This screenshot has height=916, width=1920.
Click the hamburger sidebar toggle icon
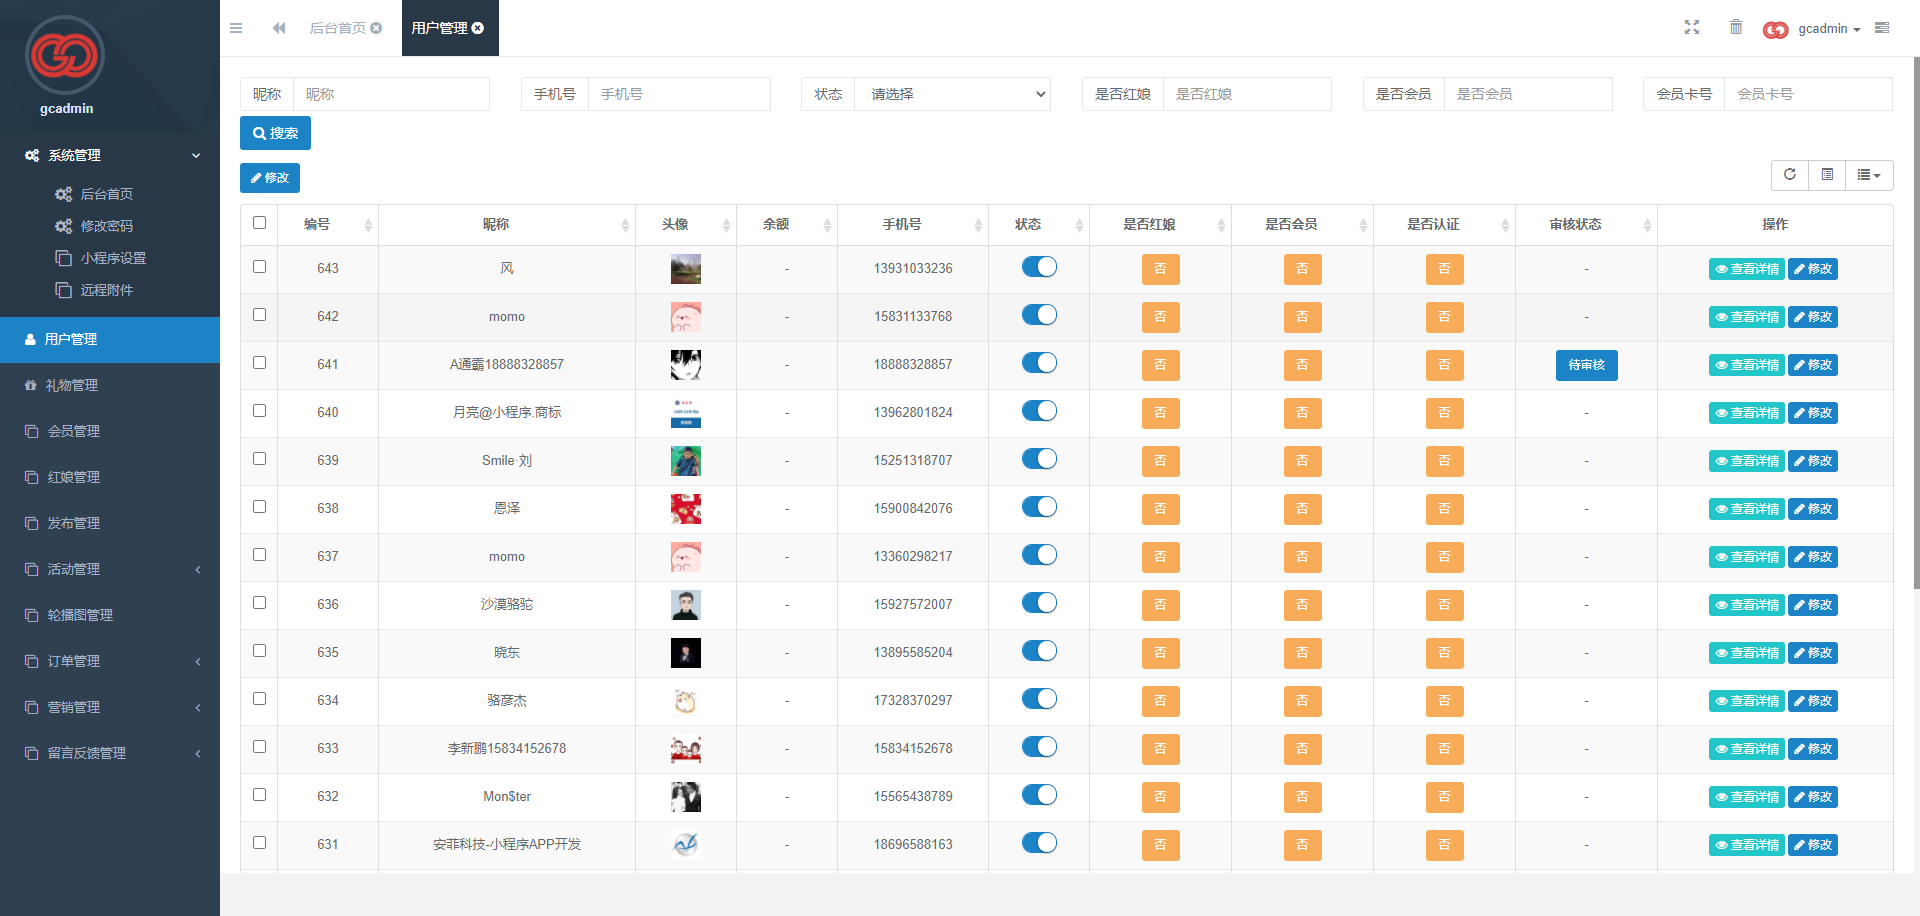[x=236, y=28]
